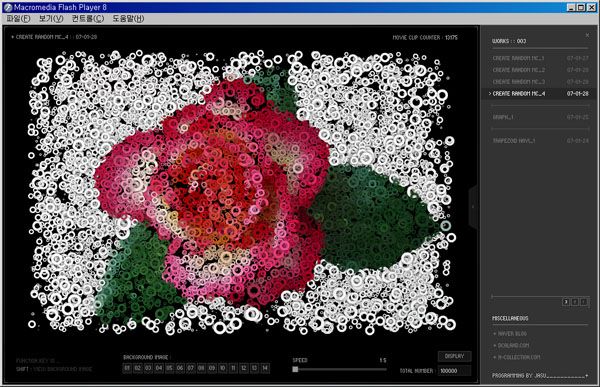Click the second page icon in works pager
This screenshot has height=387, width=600.
click(x=575, y=302)
